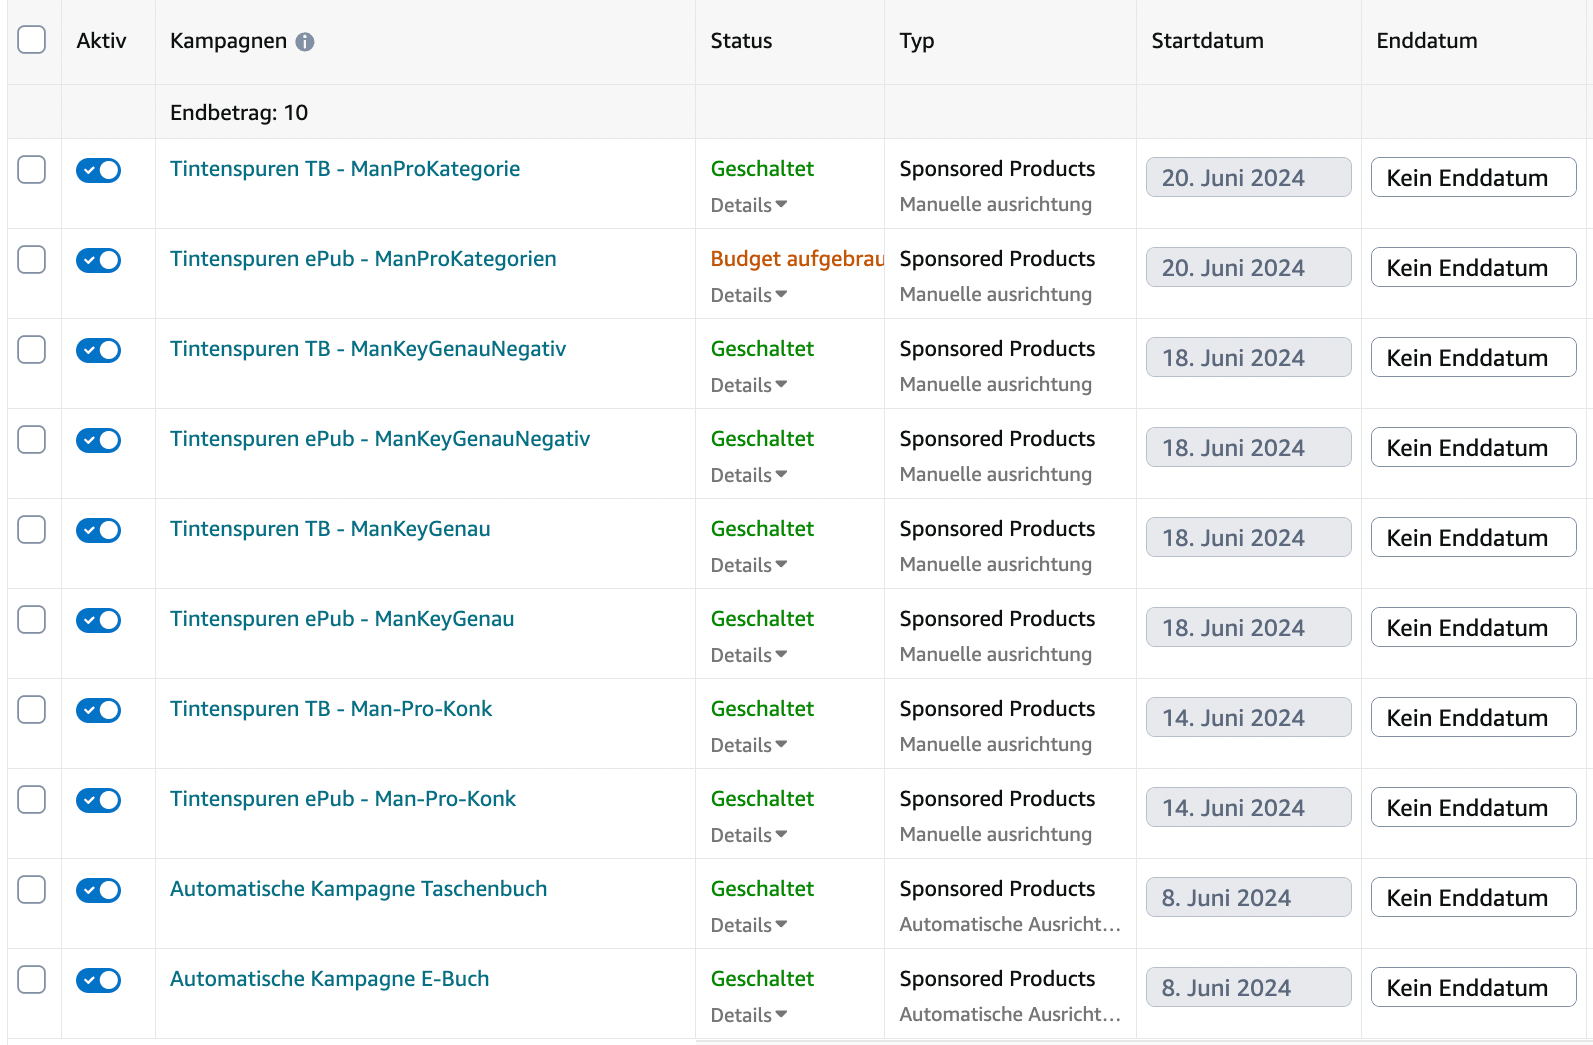Open Tintenspuren ePub - ManKeyGenau campaign
Viewport: 1593px width, 1045px height.
342,619
